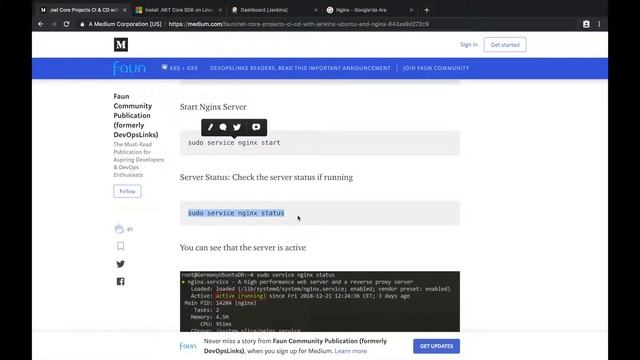The width and height of the screenshot is (640, 360).
Task: Share article via sidebar Facebook icon
Action: 120,282
